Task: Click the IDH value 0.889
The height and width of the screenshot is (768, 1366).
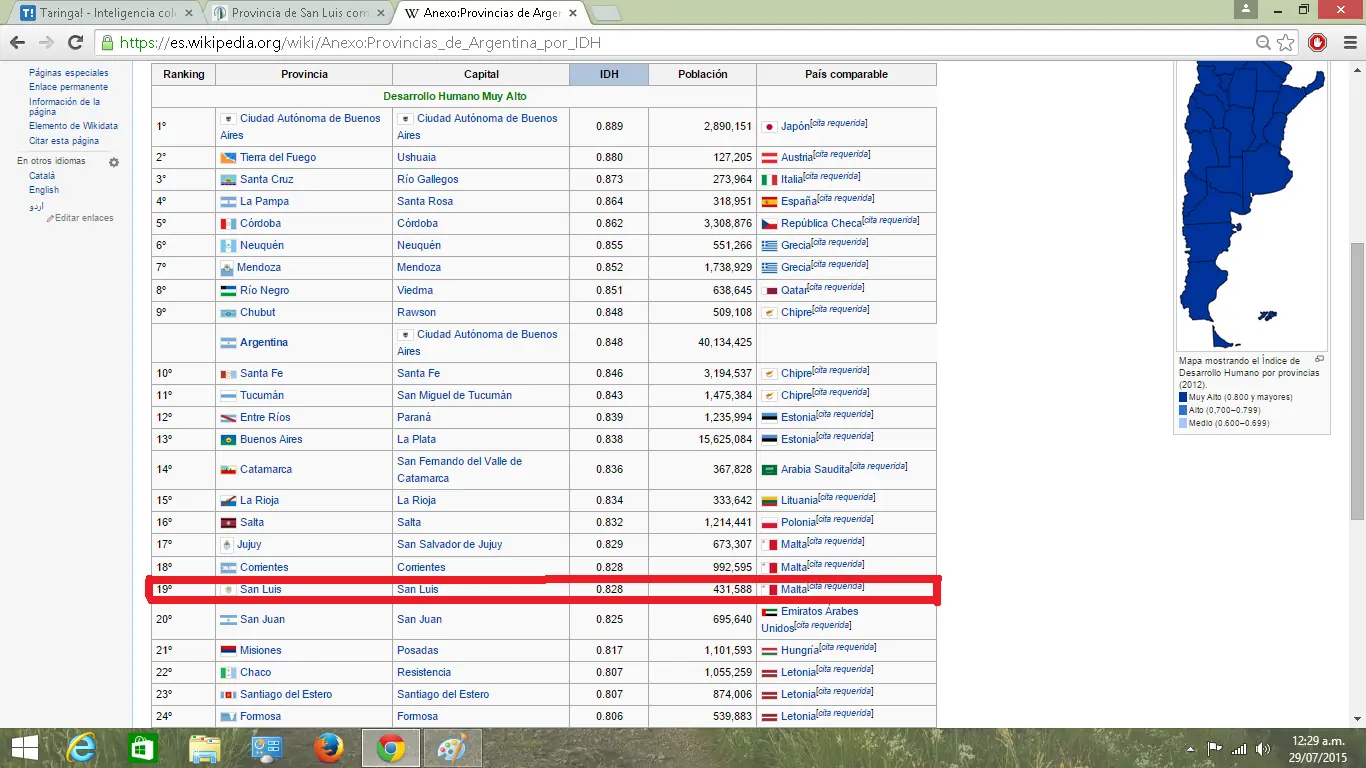Action: click(609, 127)
